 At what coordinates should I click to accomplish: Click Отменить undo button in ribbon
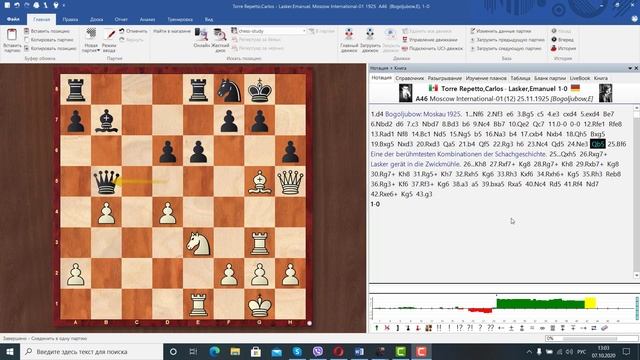coord(133,31)
